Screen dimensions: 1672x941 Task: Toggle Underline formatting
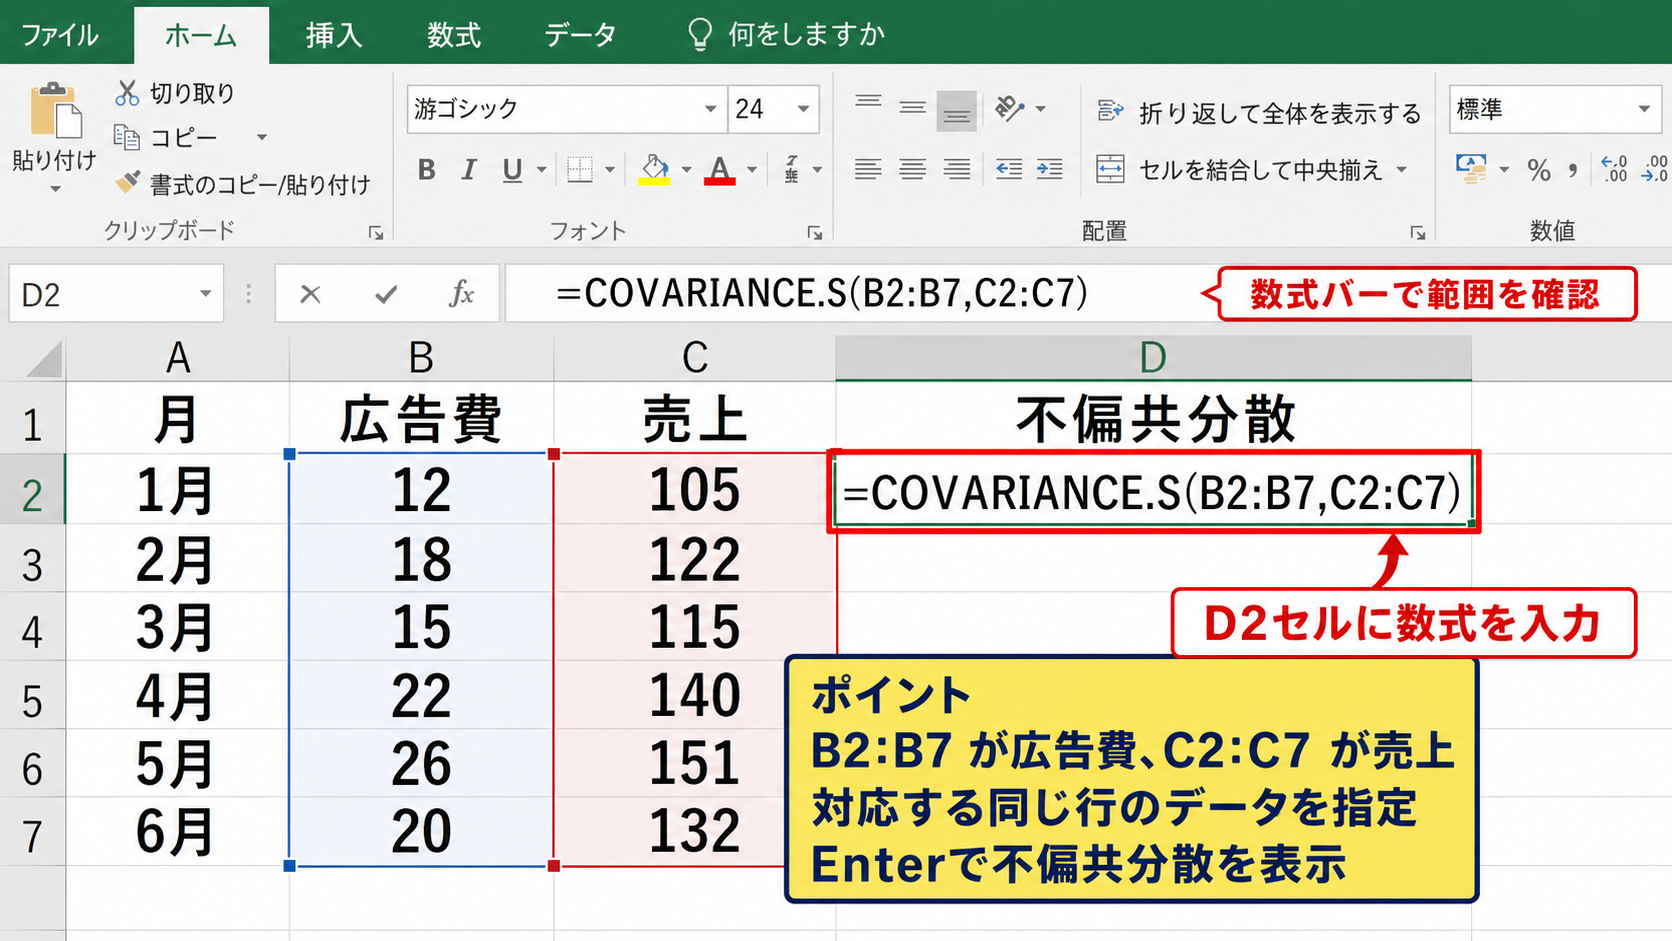pos(513,170)
